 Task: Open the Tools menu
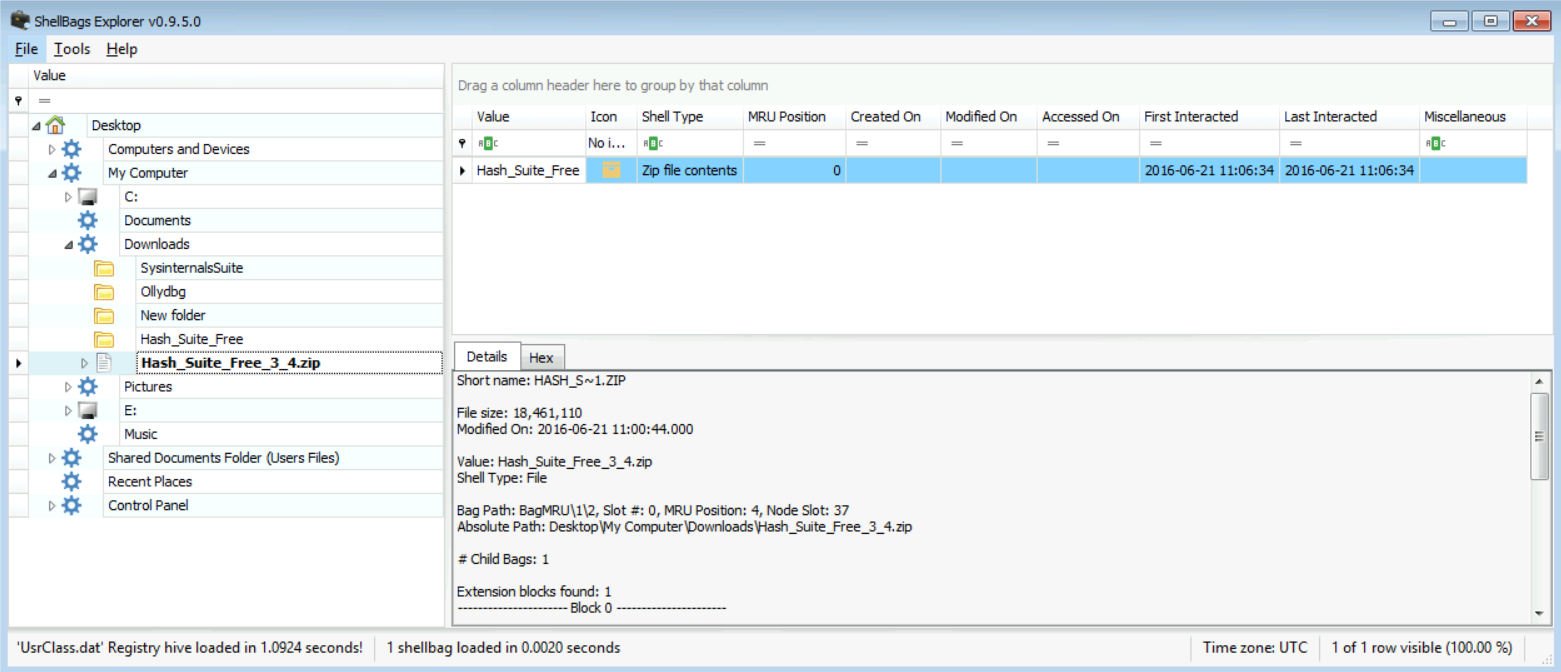tap(72, 49)
